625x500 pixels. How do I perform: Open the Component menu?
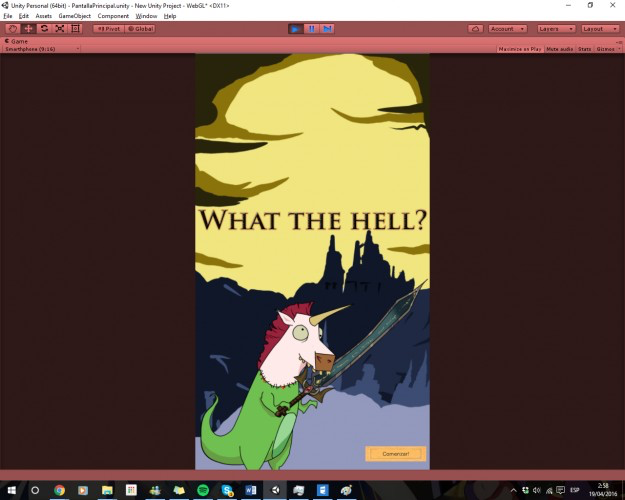click(113, 16)
